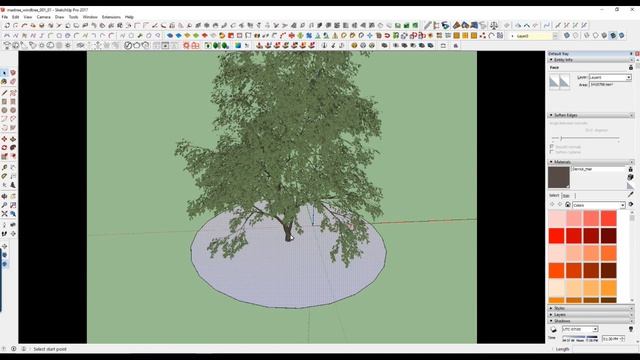Activate the Orbit camera tool

coord(4,196)
